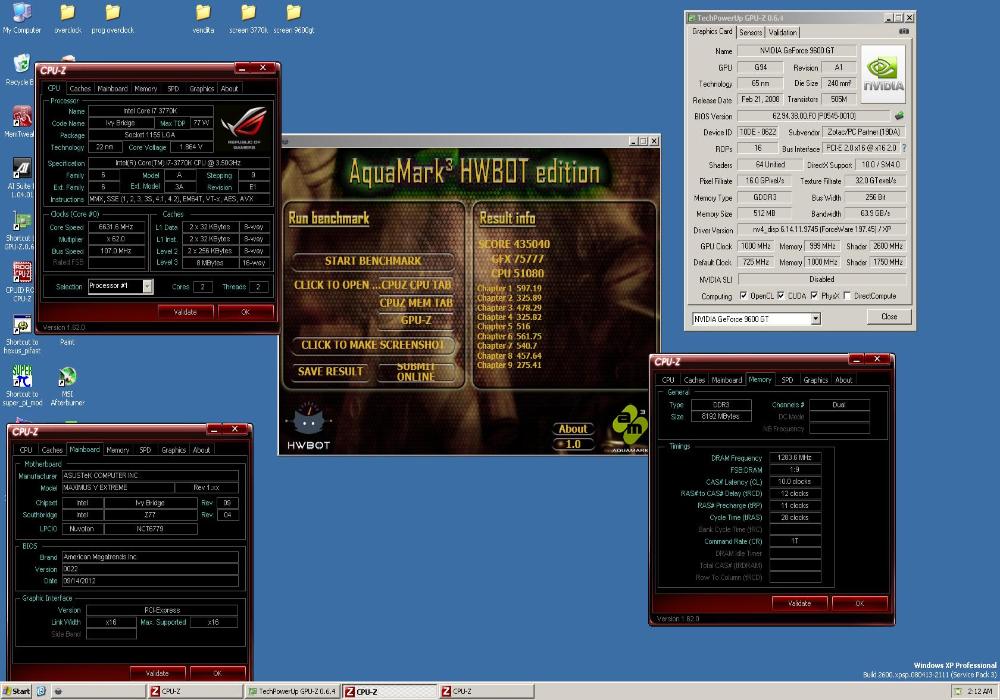Select TechPowerUp GPU-Z taskbar button

[291, 691]
